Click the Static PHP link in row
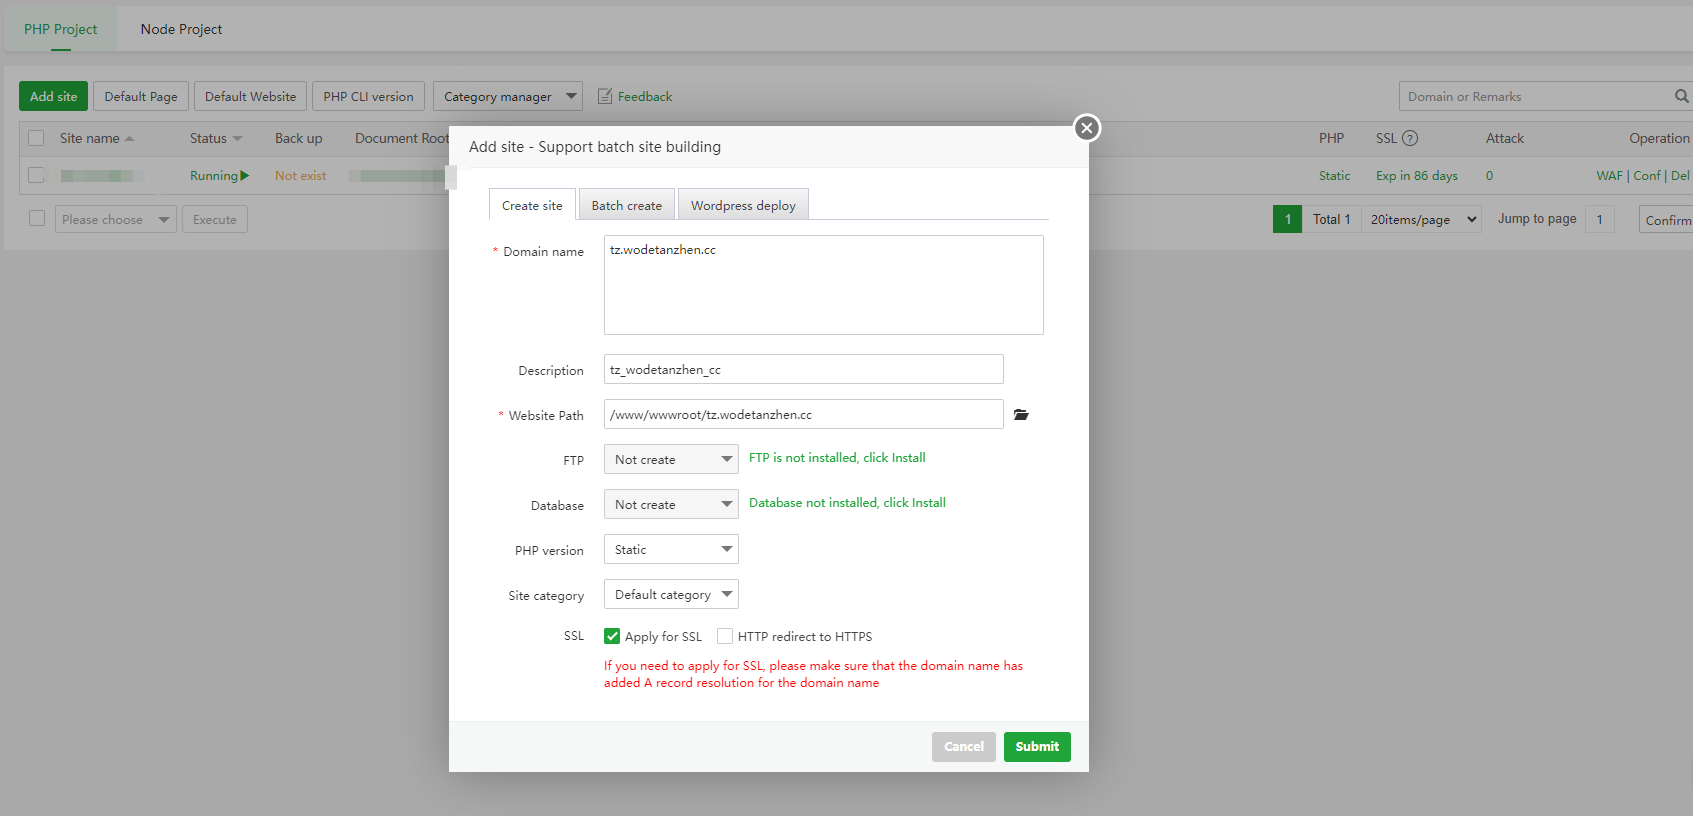Image resolution: width=1693 pixels, height=816 pixels. [x=1334, y=175]
